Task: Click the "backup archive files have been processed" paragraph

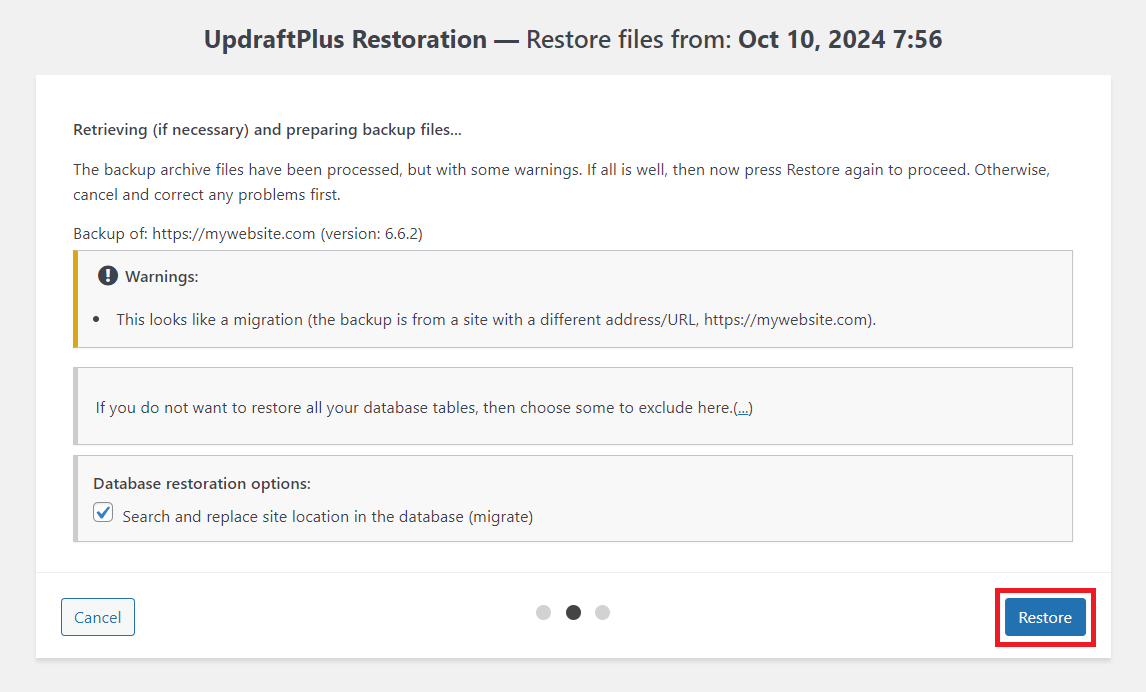Action: pos(560,170)
